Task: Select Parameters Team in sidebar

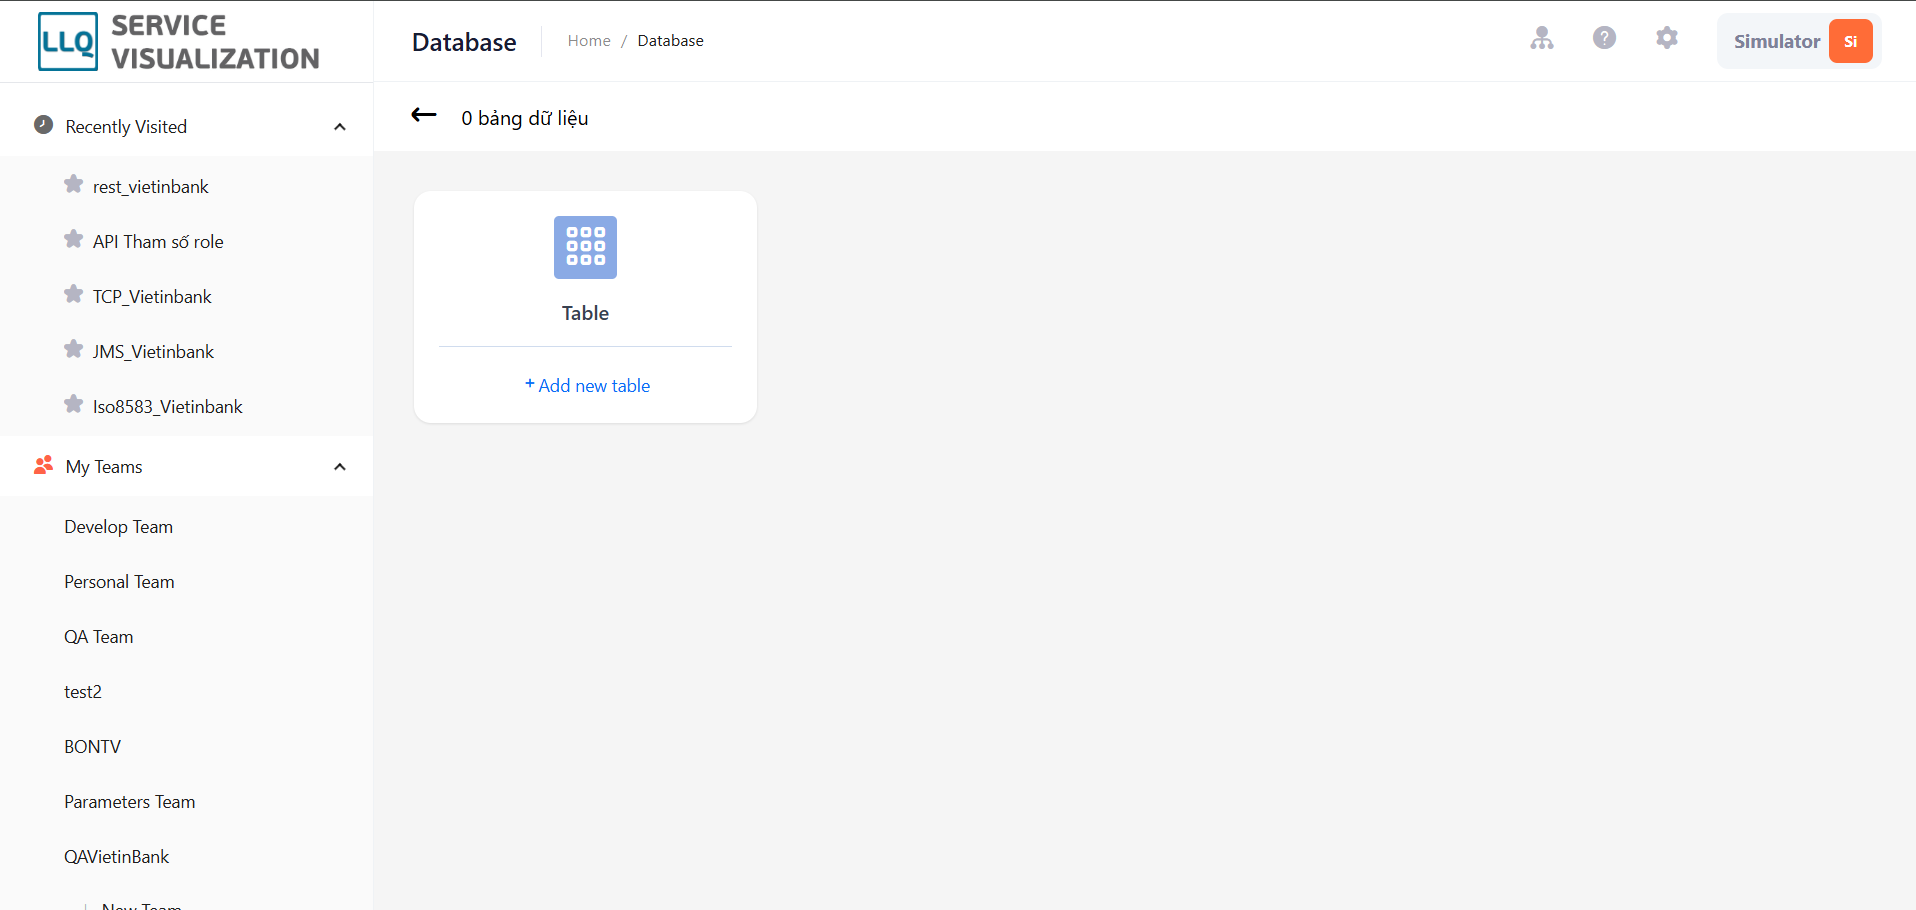Action: click(130, 802)
